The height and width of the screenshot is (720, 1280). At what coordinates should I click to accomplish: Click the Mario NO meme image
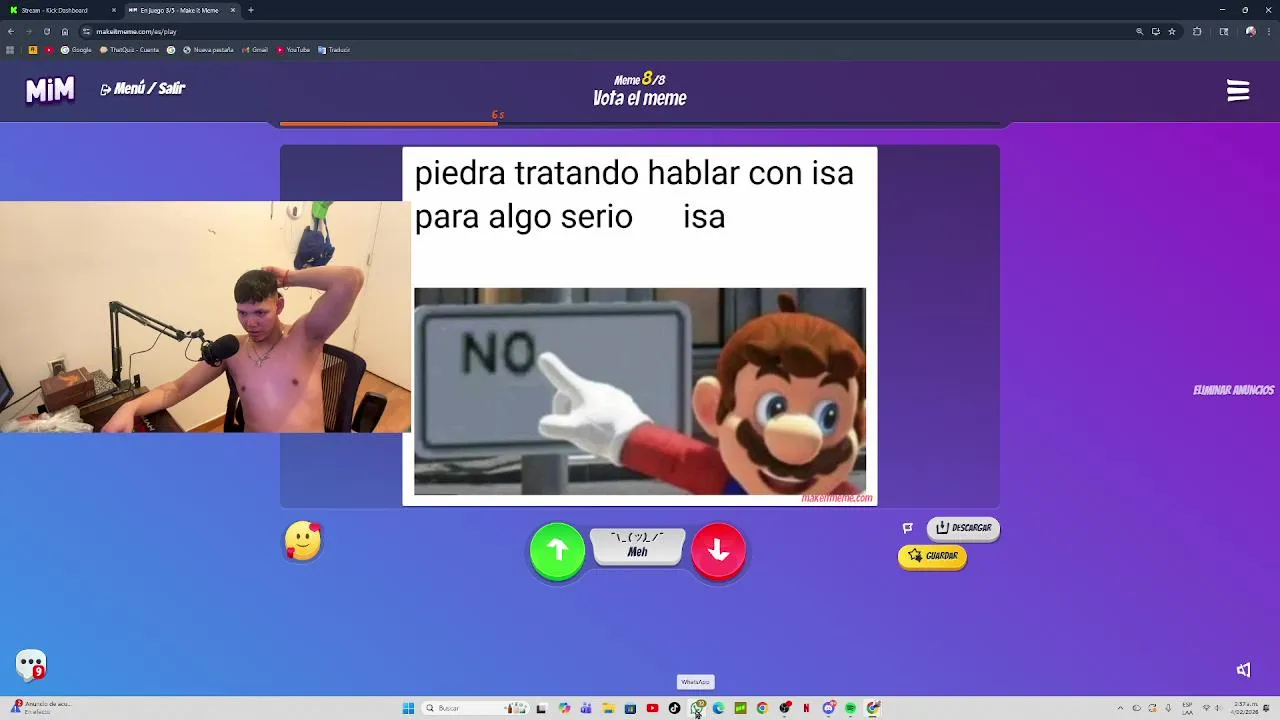tap(640, 391)
